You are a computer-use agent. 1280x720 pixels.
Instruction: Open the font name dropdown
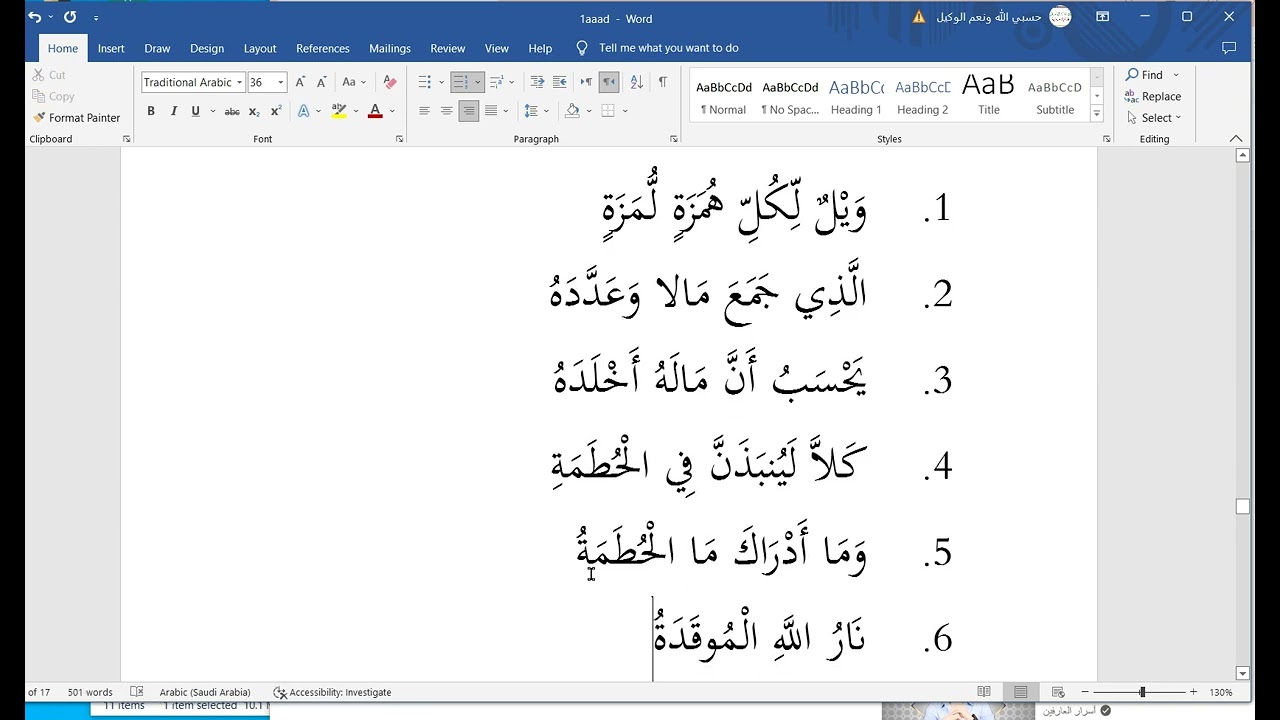point(240,82)
